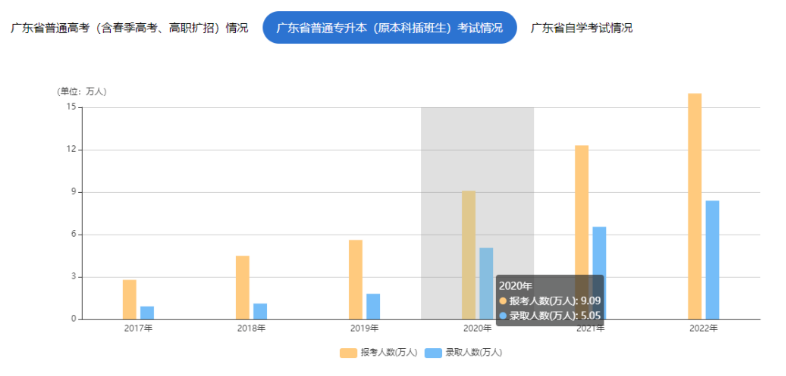Click the 2019年 orange 报考人数 bar

(x=356, y=279)
